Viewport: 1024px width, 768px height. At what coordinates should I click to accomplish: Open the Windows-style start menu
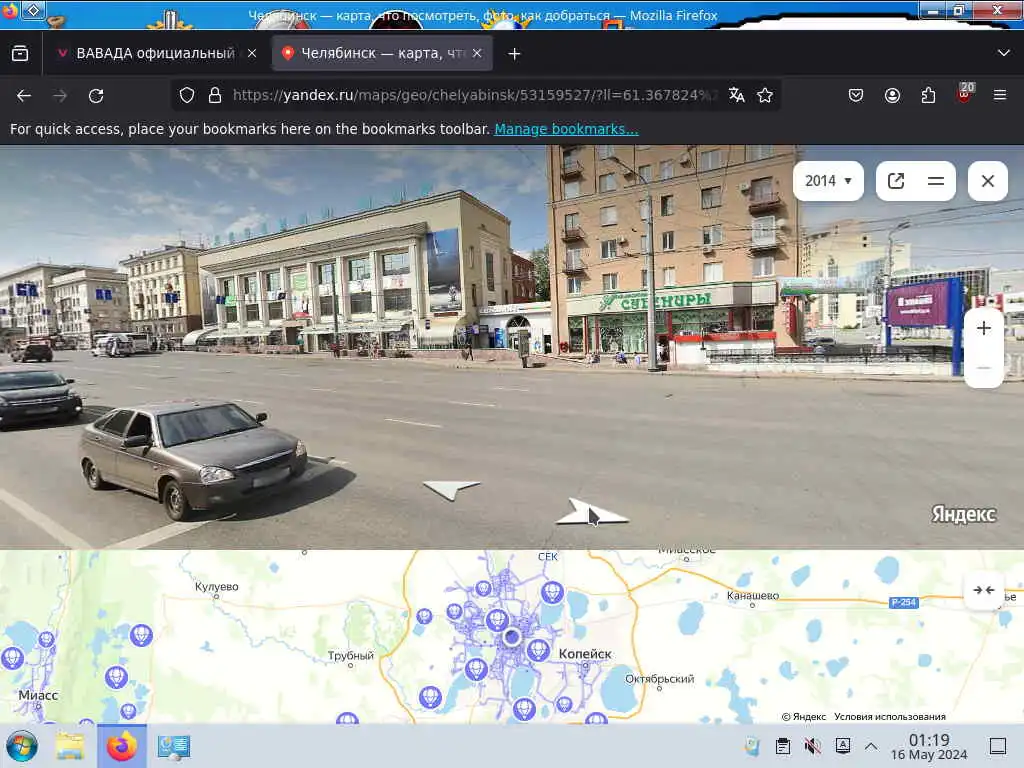pyautogui.click(x=22, y=746)
